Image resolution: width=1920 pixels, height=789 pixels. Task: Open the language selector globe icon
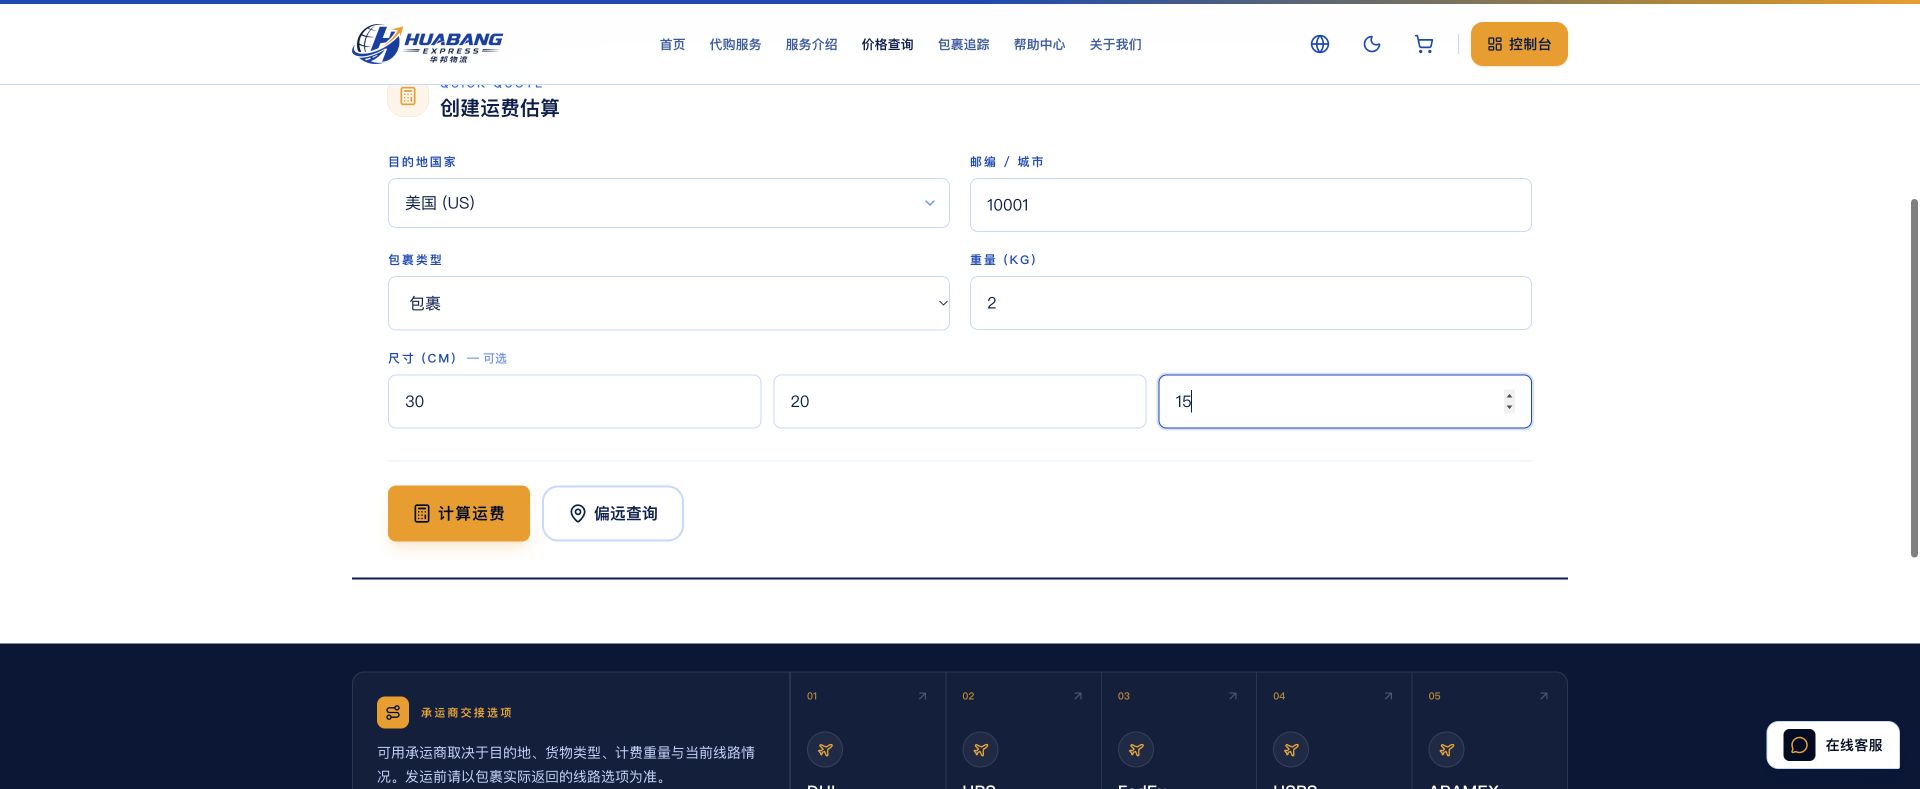point(1320,44)
